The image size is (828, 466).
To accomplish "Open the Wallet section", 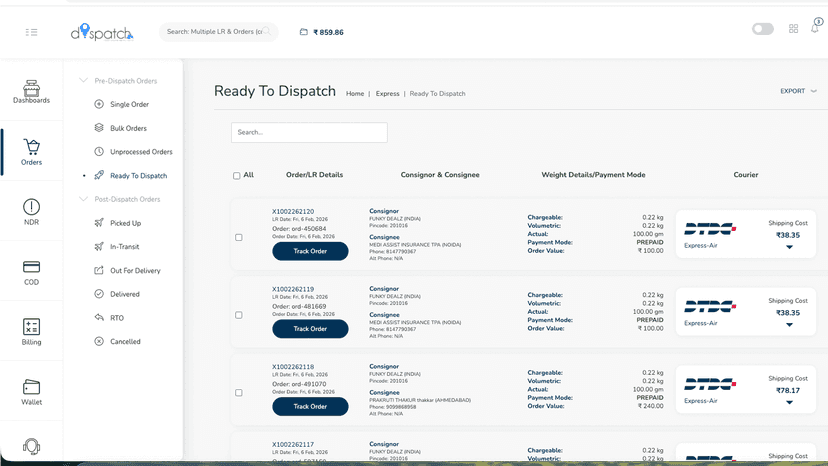I will point(31,393).
